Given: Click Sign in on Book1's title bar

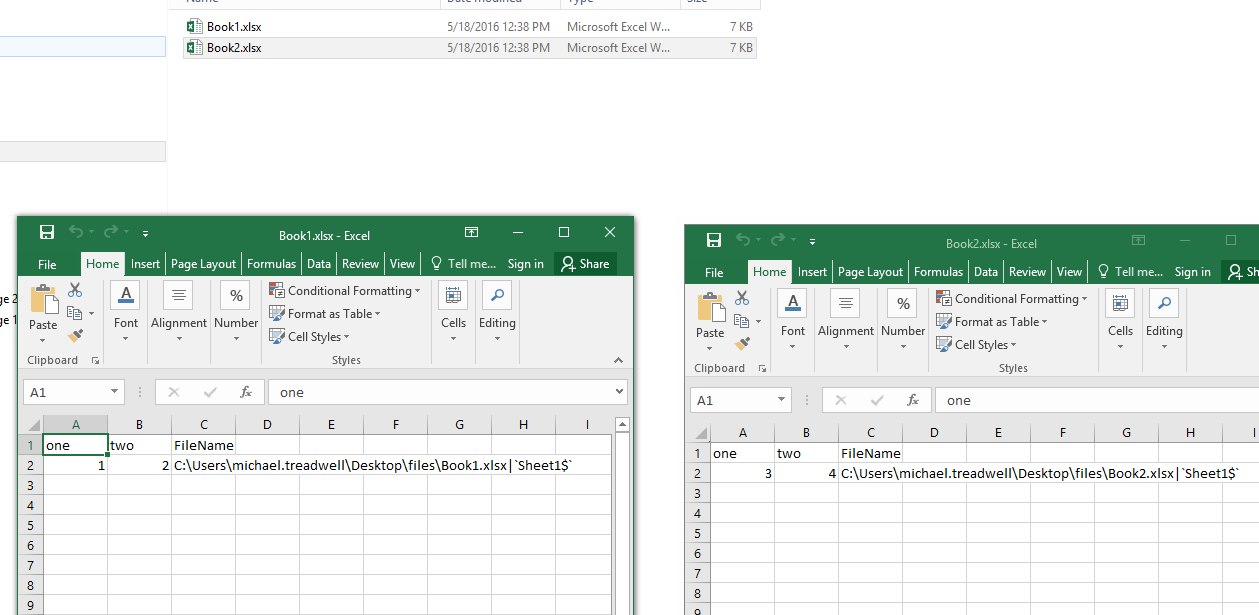Looking at the screenshot, I should tap(525, 263).
